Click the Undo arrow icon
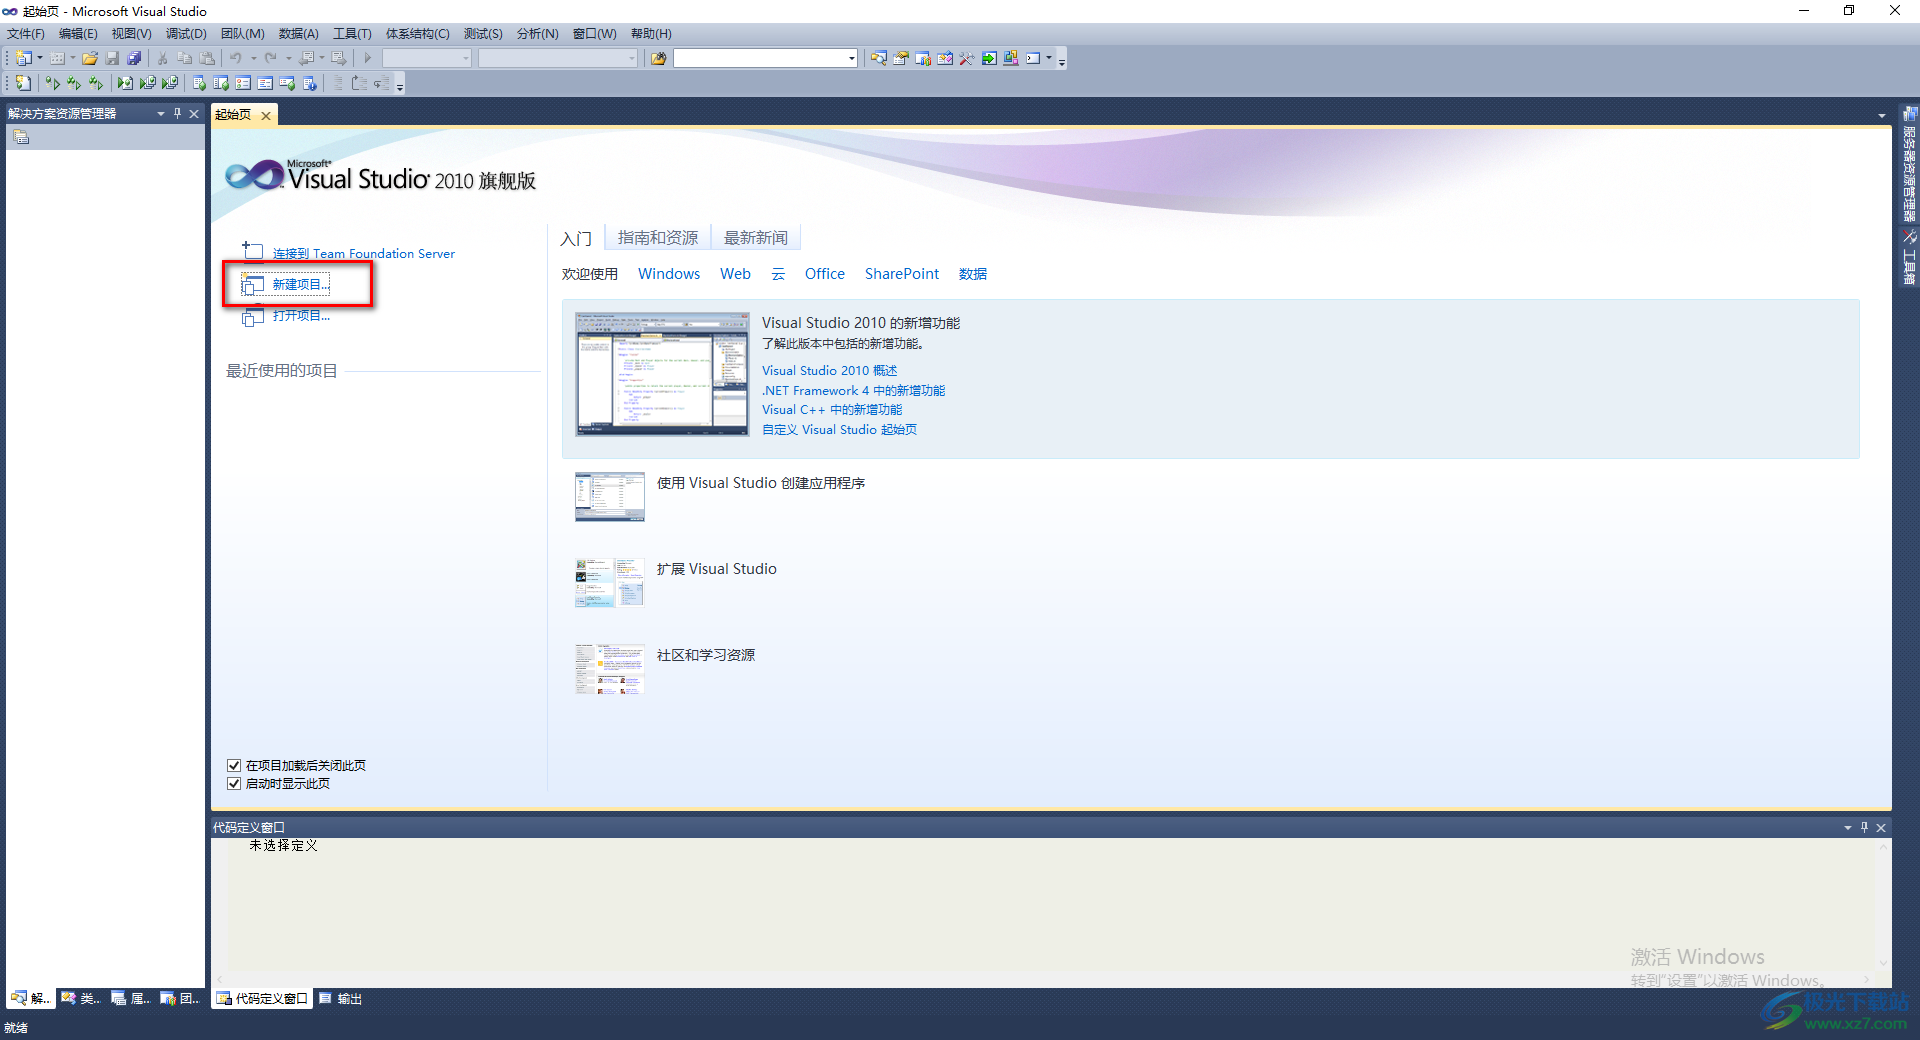Screen dimensions: 1920x1040 [236, 58]
